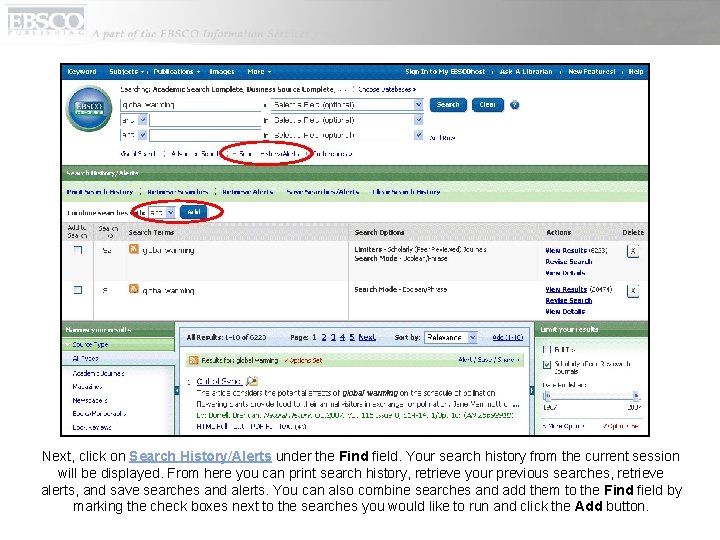Click Next page link in results
Screen dimensions: 720x540
367,338
